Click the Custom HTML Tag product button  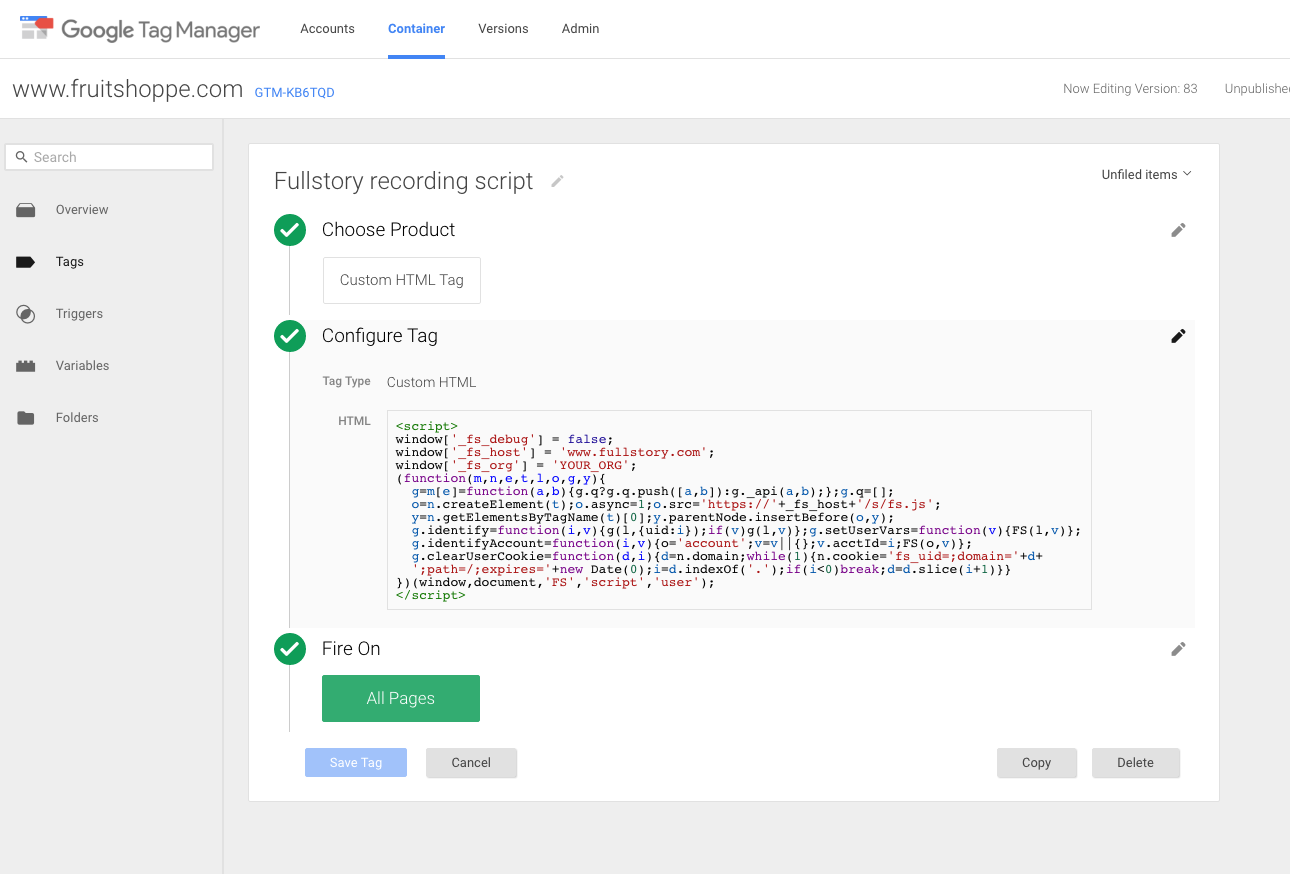tap(401, 280)
